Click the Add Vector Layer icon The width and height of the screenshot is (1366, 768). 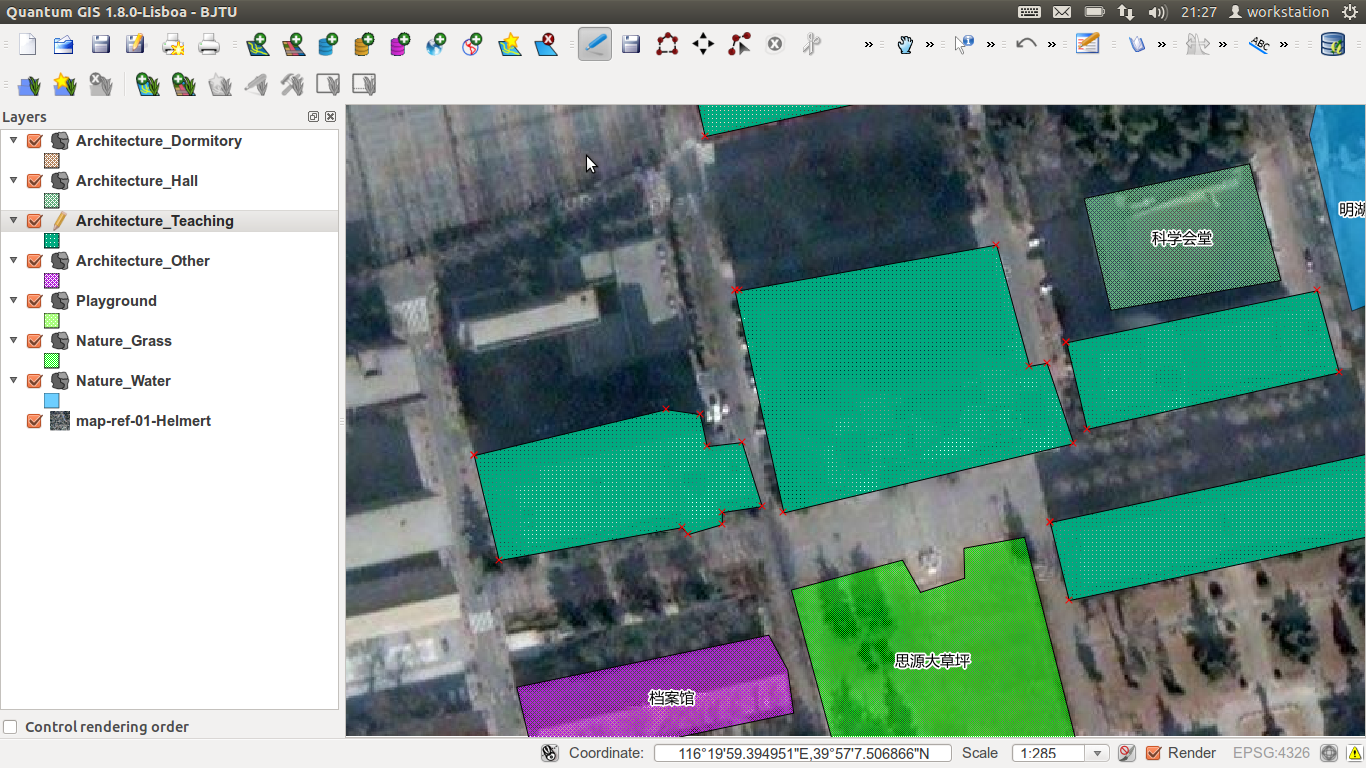pos(257,44)
